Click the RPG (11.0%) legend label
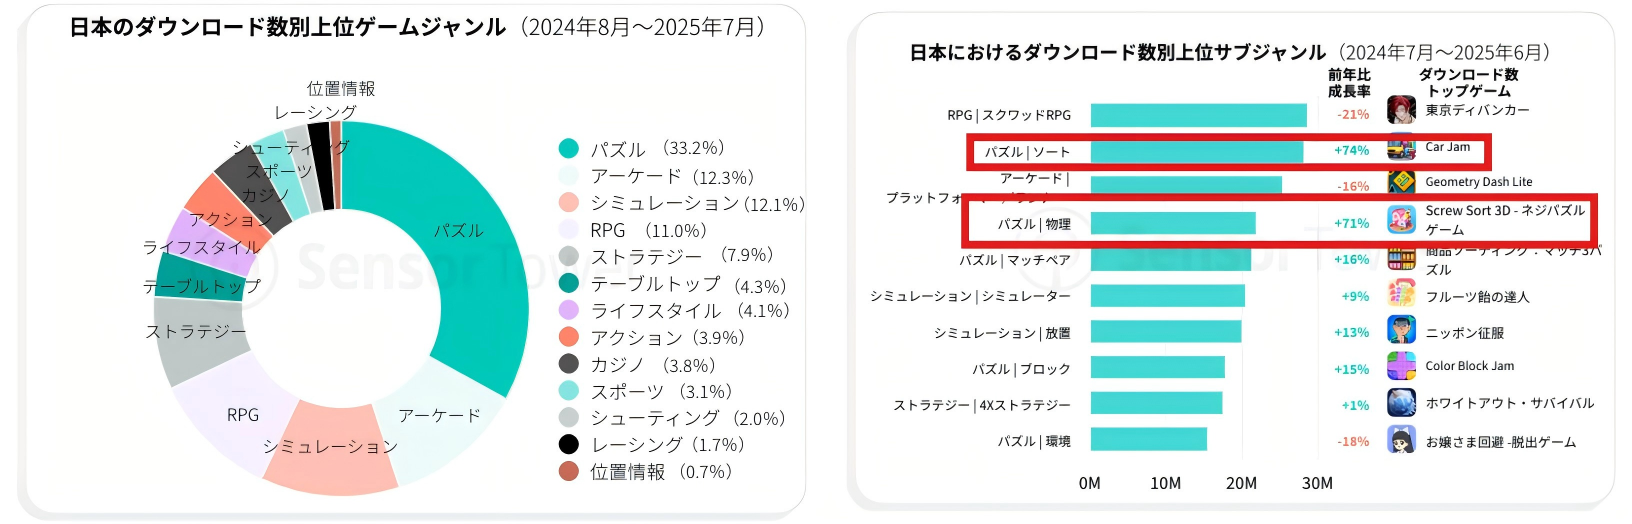1632x524 pixels. (648, 231)
